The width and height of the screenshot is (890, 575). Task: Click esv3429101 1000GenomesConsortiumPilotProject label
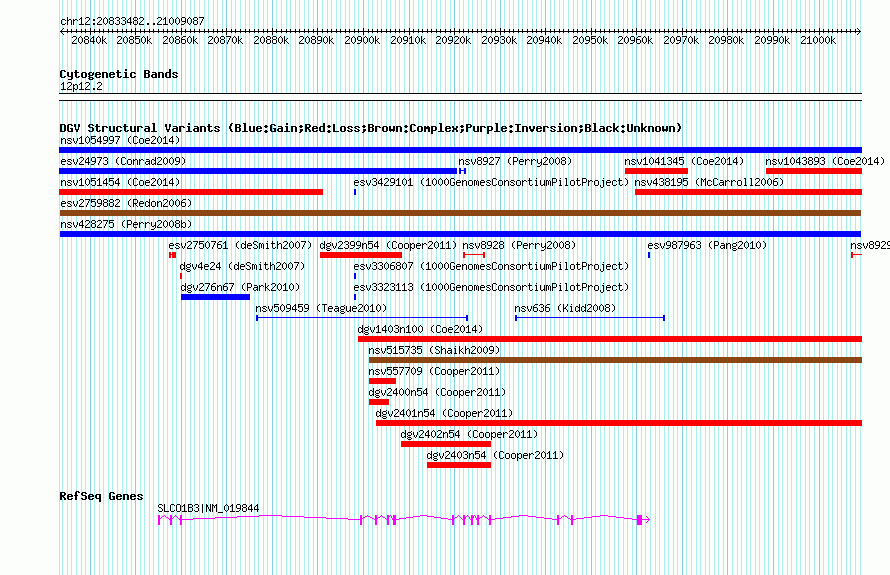pyautogui.click(x=491, y=182)
